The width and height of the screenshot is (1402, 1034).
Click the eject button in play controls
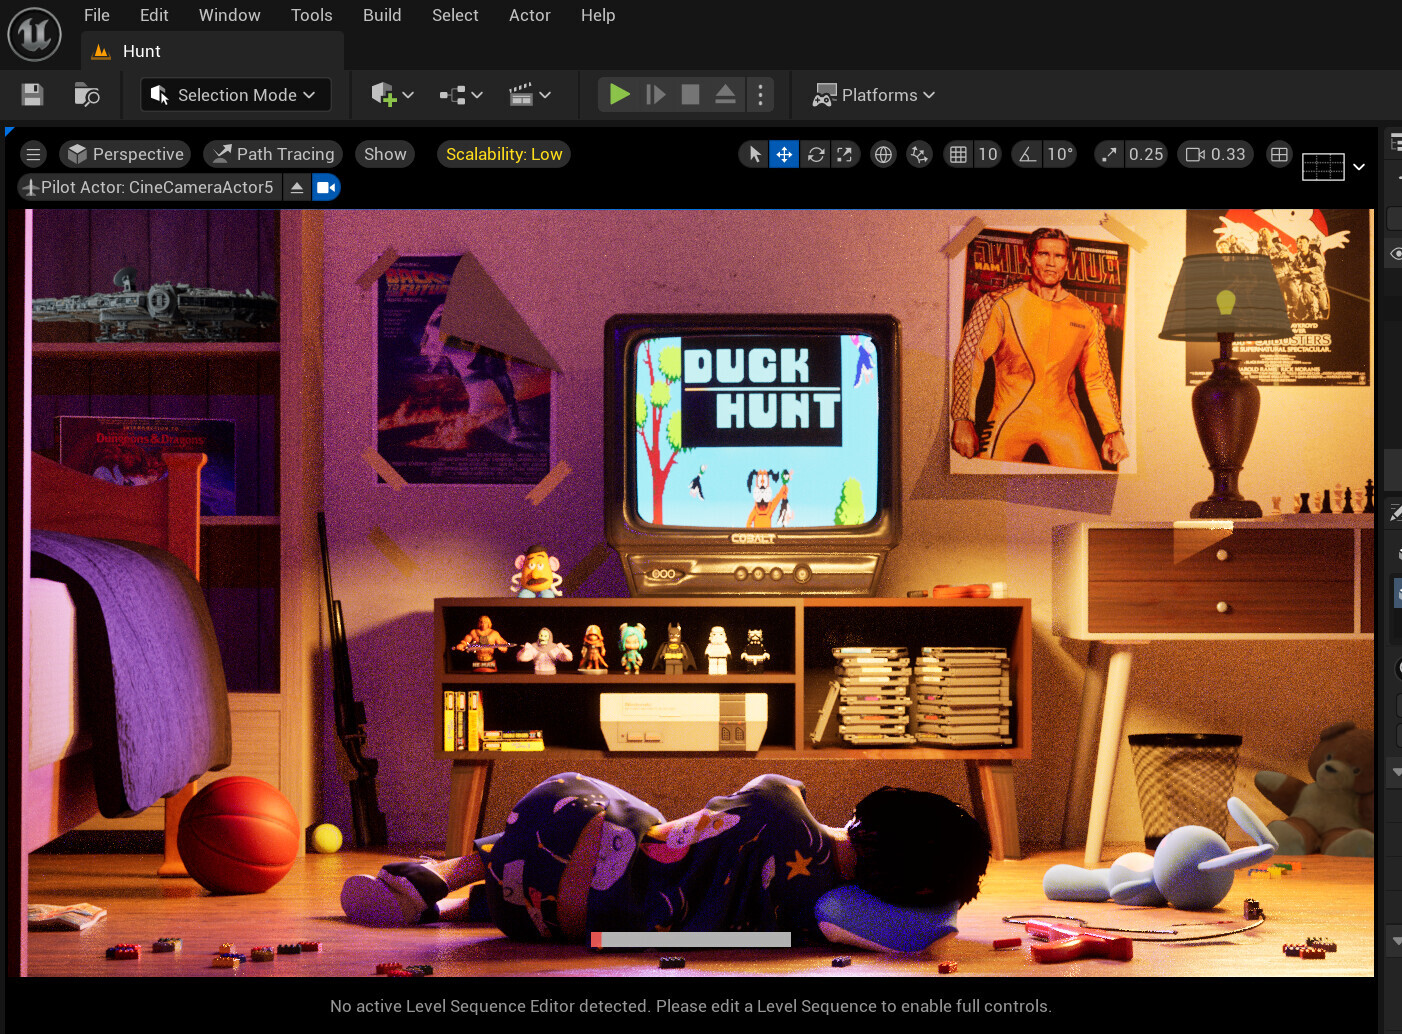(x=725, y=95)
